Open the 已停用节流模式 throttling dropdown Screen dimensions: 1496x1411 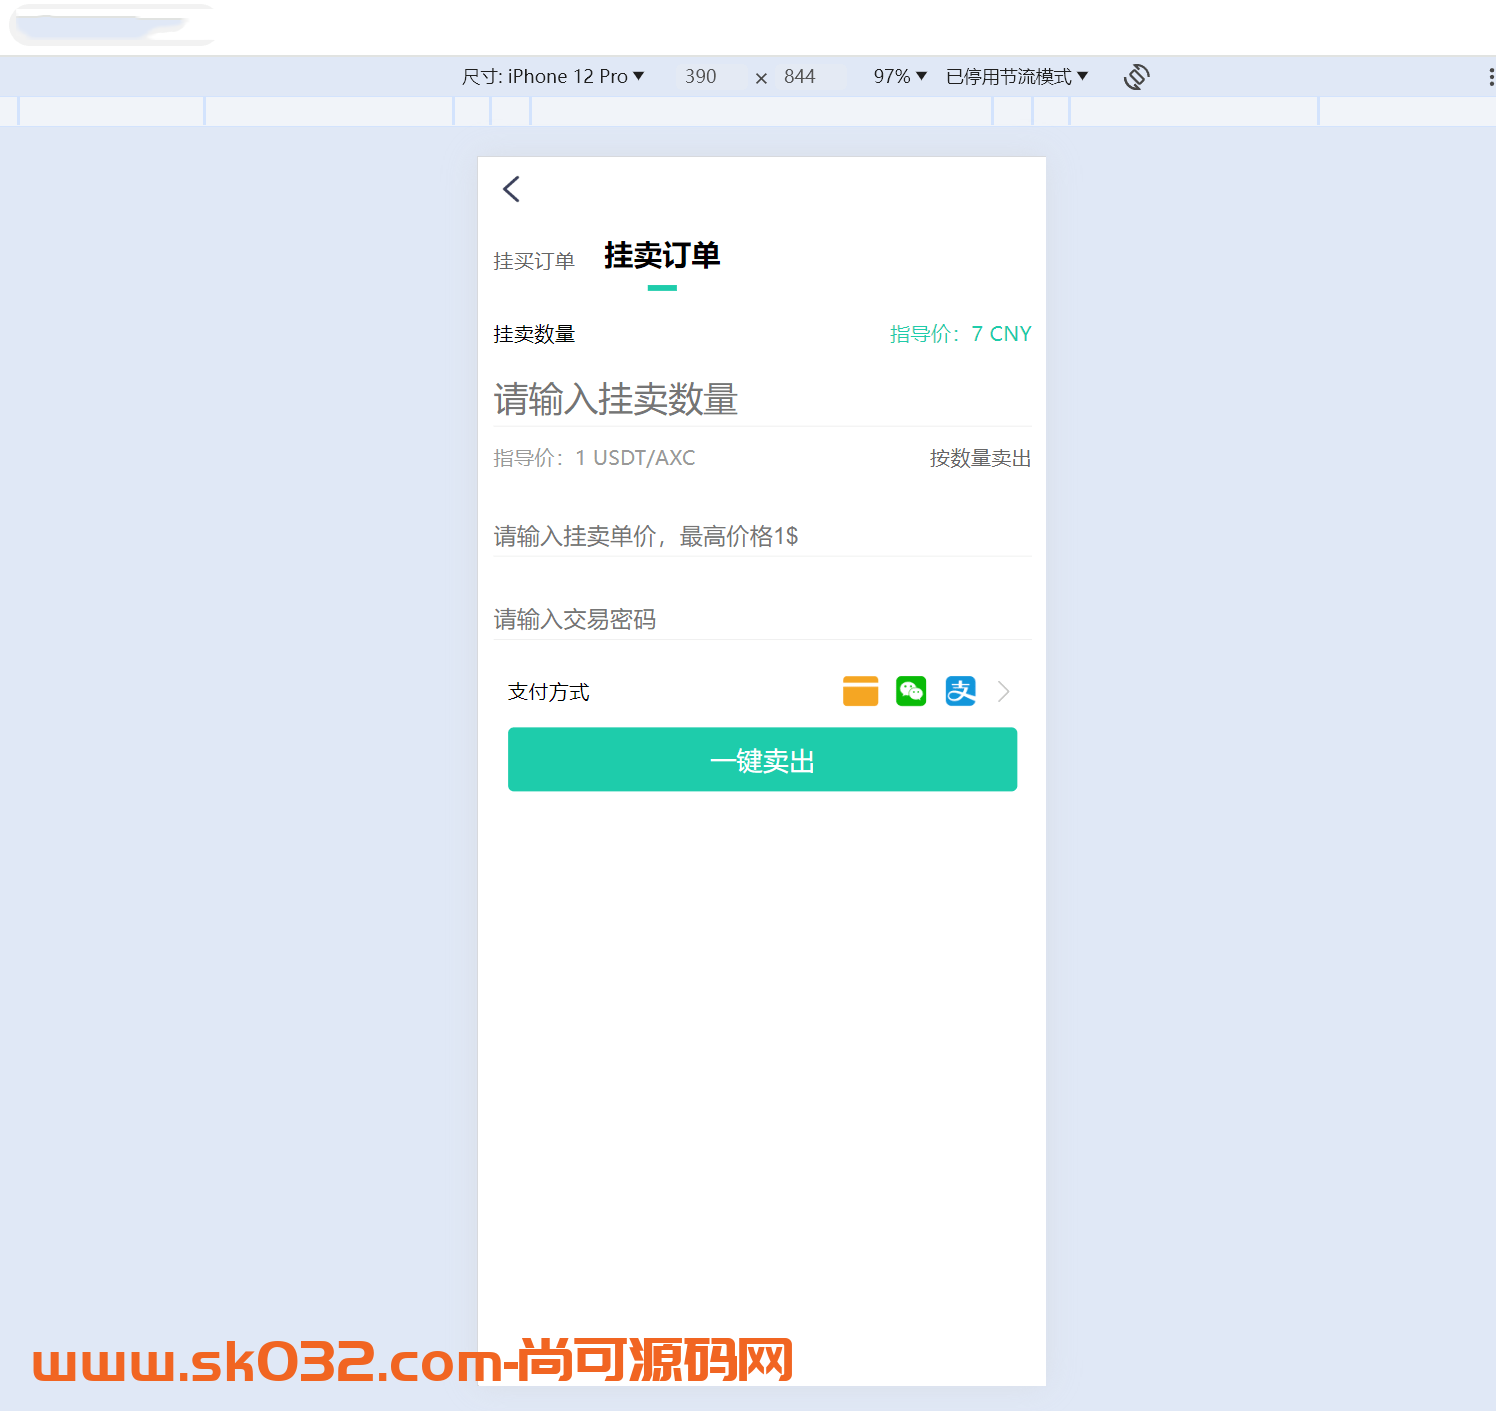click(x=1017, y=77)
